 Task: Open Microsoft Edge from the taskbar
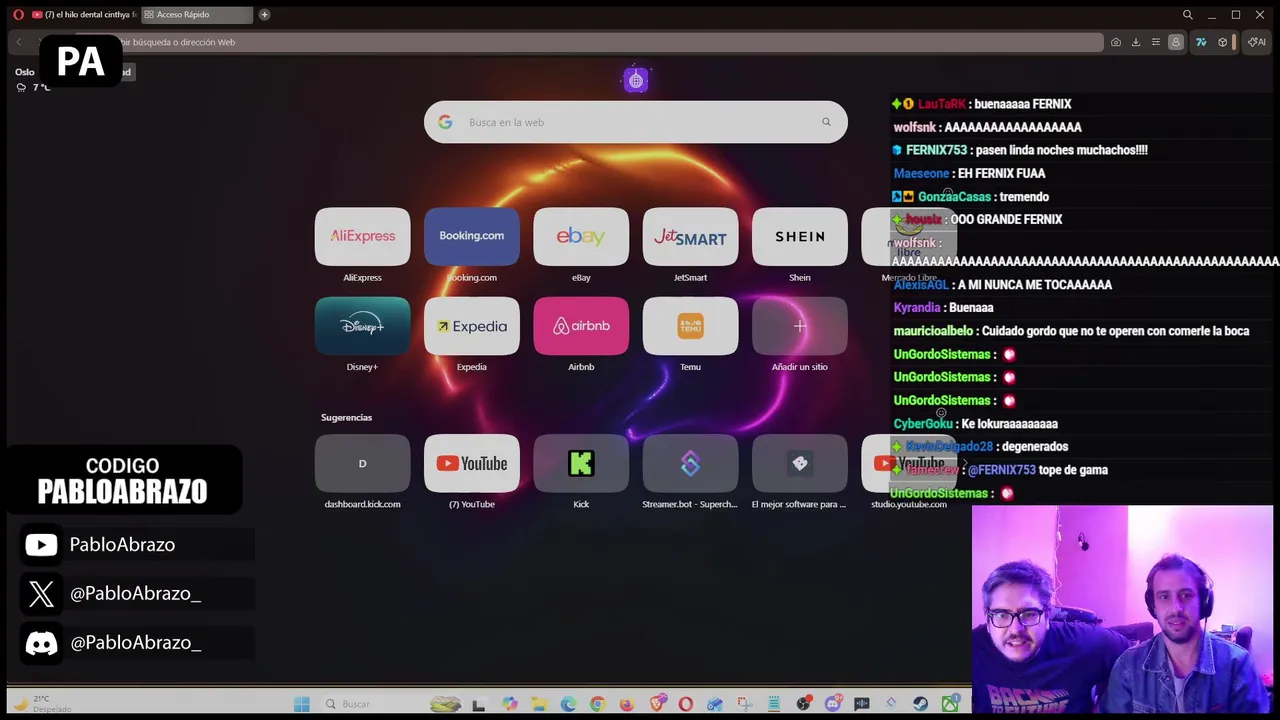click(568, 704)
